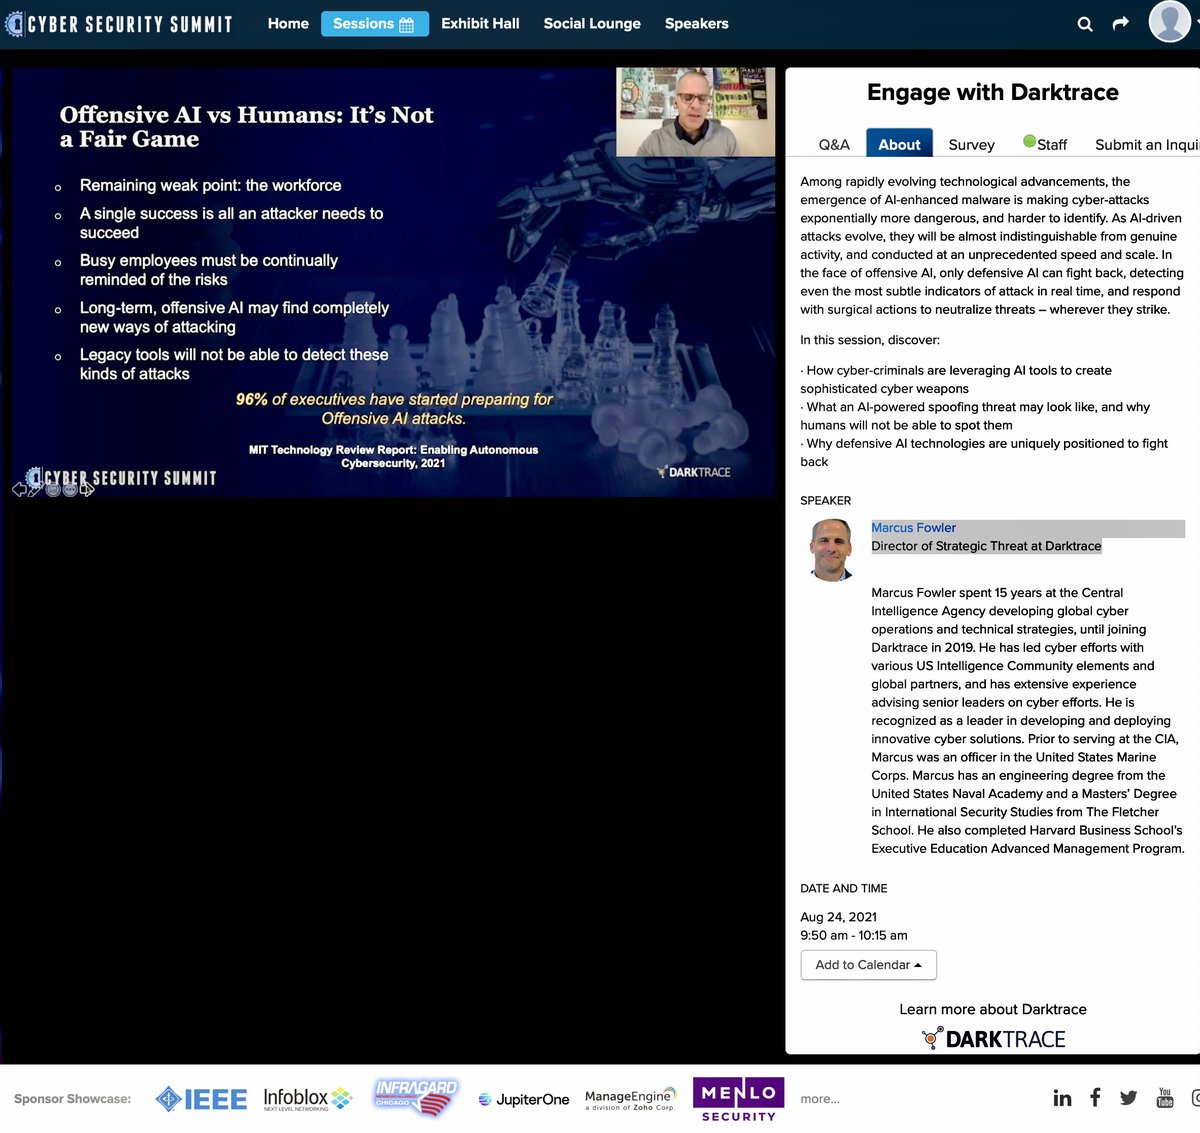Visit the Twitter social icon
This screenshot has height=1133, width=1200.
[x=1129, y=1098]
